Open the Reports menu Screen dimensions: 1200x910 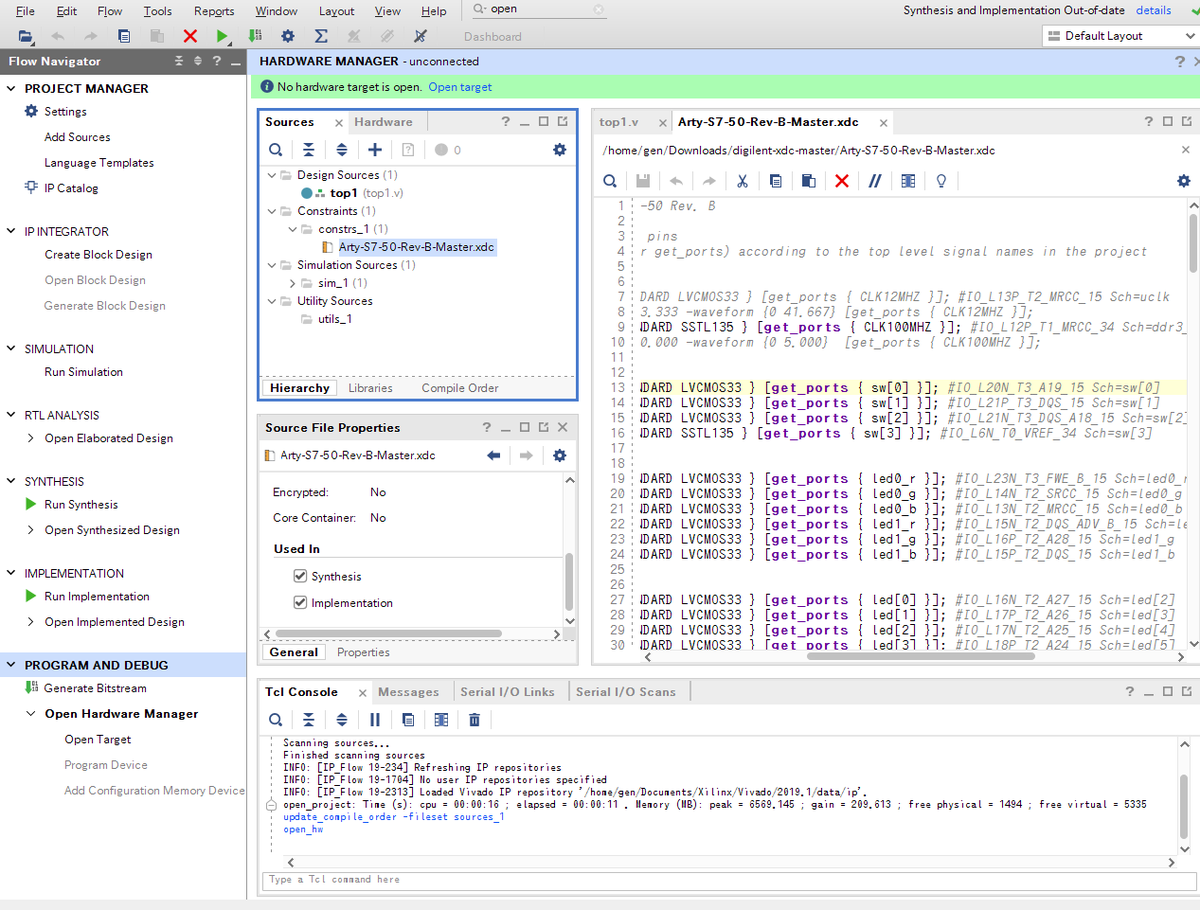[214, 11]
